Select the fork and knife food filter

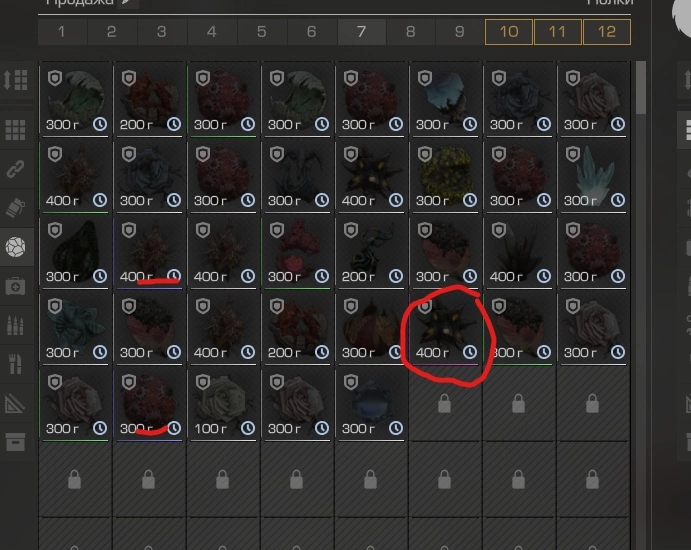click(x=15, y=364)
